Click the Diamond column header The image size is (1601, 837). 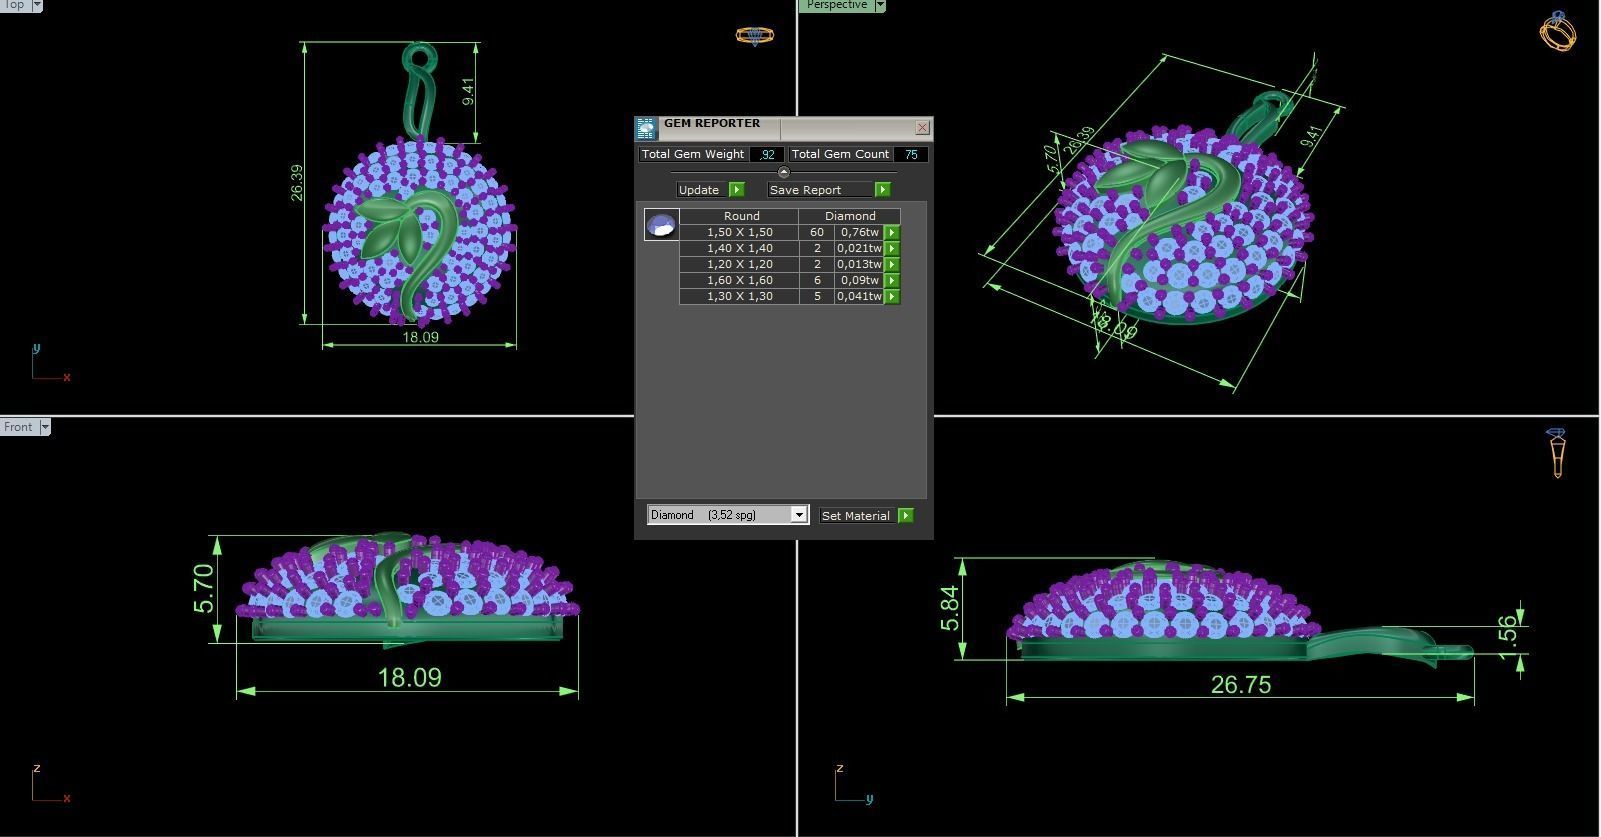850,216
